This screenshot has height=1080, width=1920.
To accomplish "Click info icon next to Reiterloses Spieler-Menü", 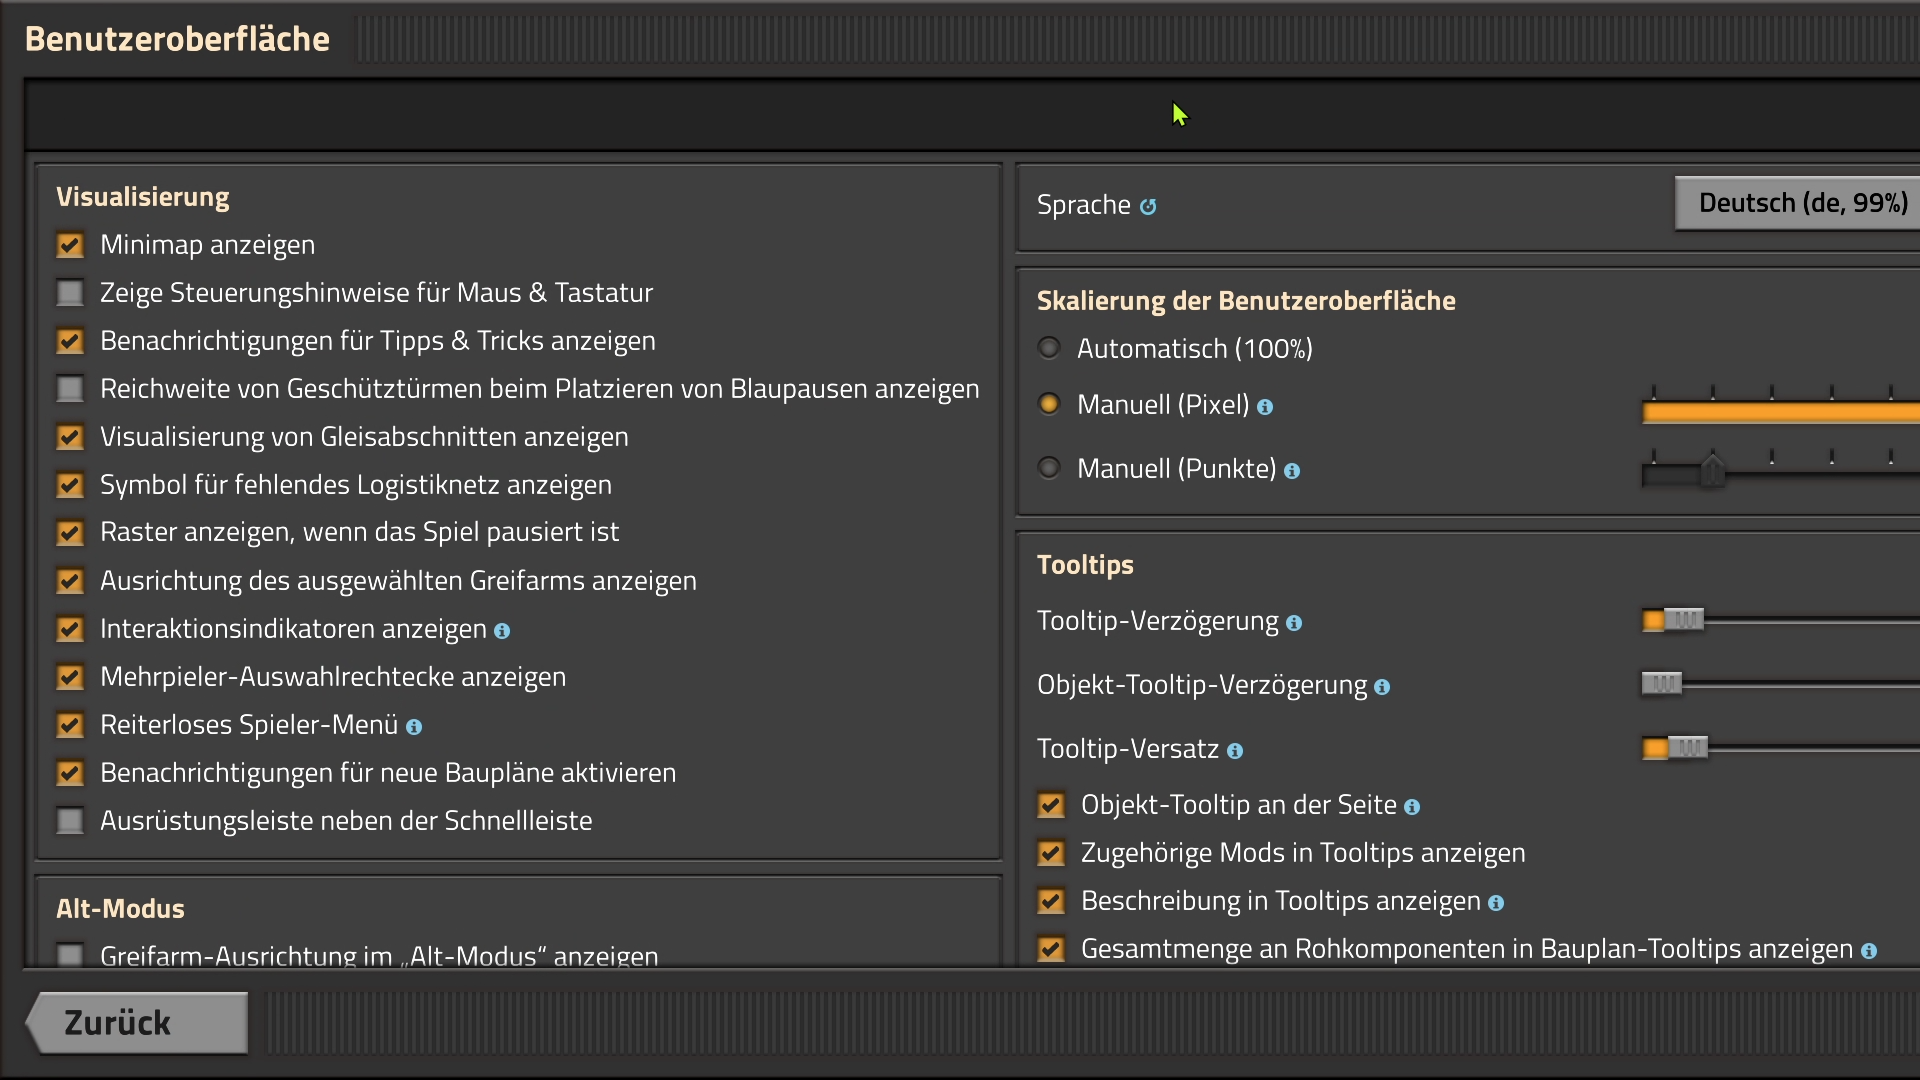I will point(414,727).
